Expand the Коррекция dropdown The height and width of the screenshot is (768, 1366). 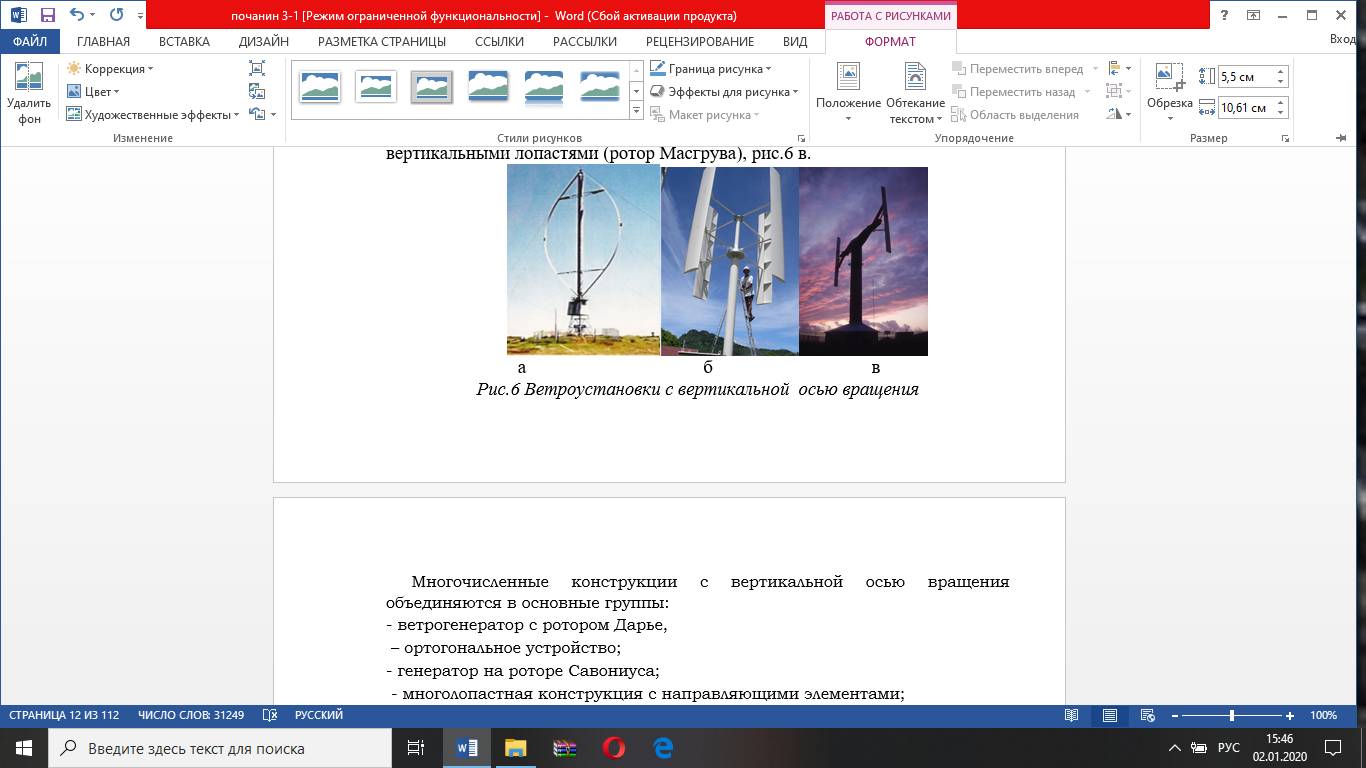[110, 69]
